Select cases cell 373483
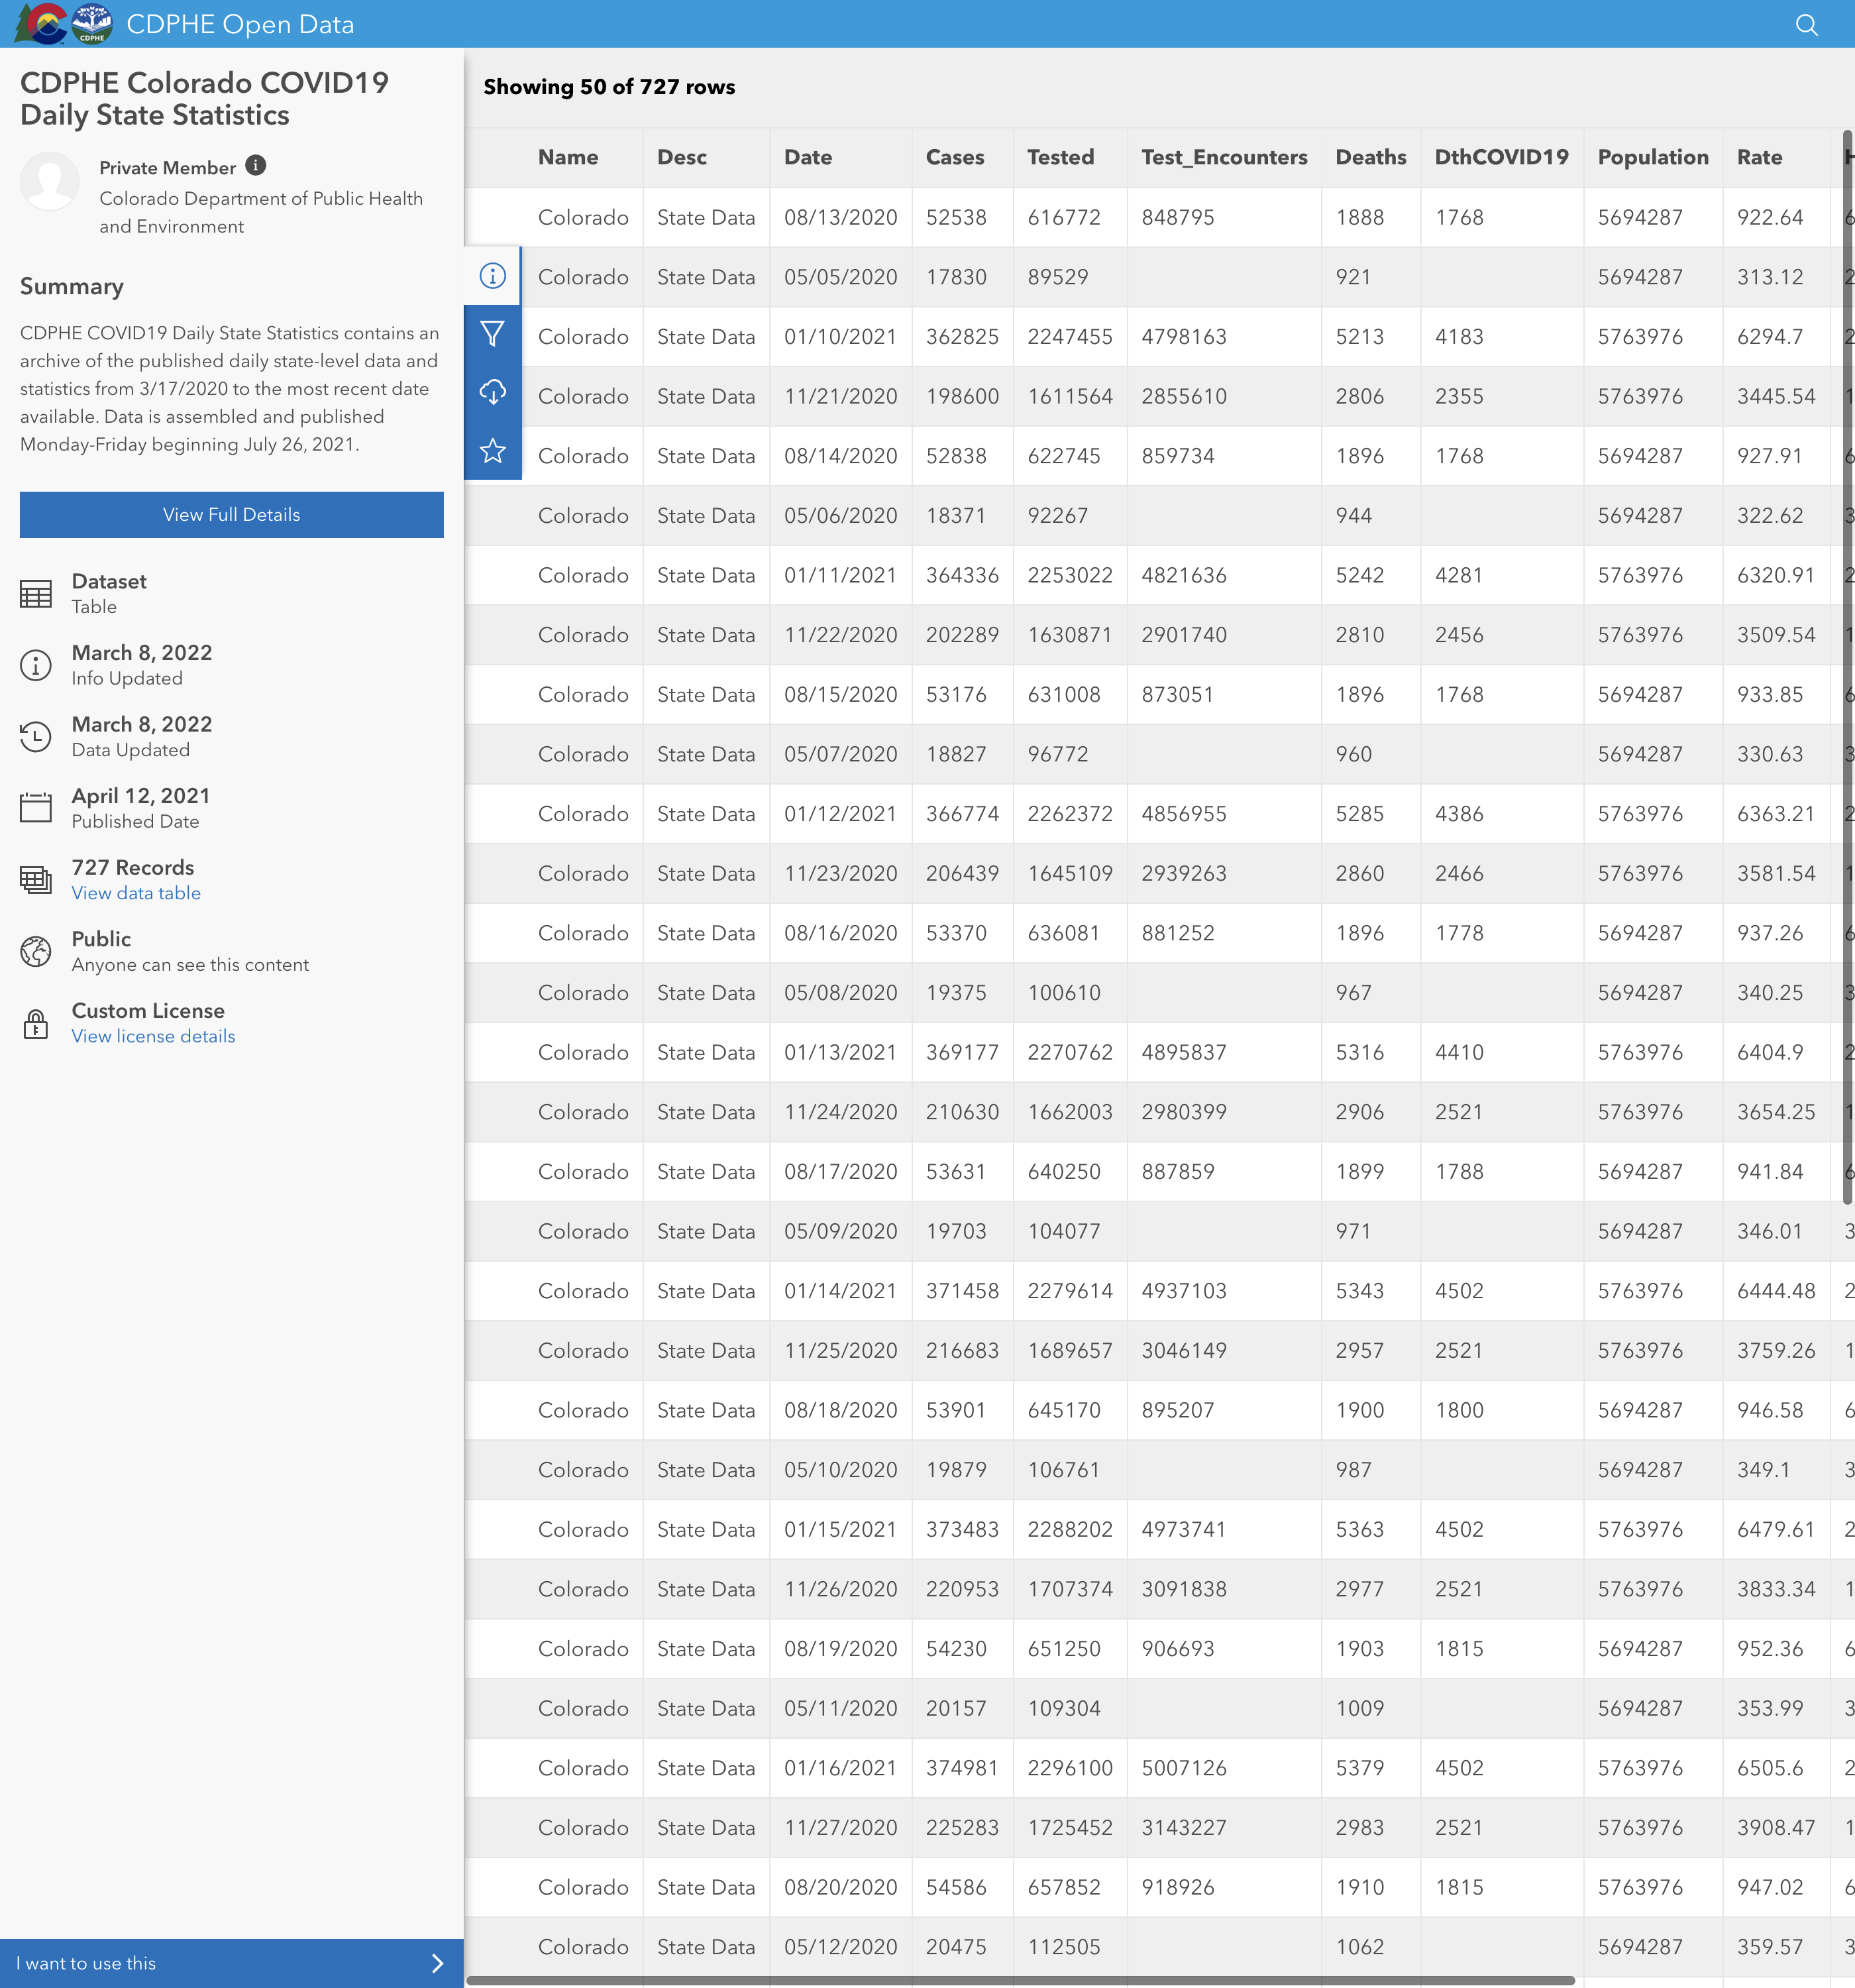Screen dimensions: 1855x1988 click(962, 1529)
